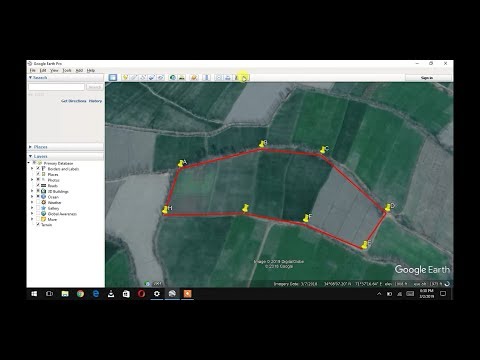Open File Explorer from the taskbar
Viewport: 480px width, 360px height.
point(65,294)
